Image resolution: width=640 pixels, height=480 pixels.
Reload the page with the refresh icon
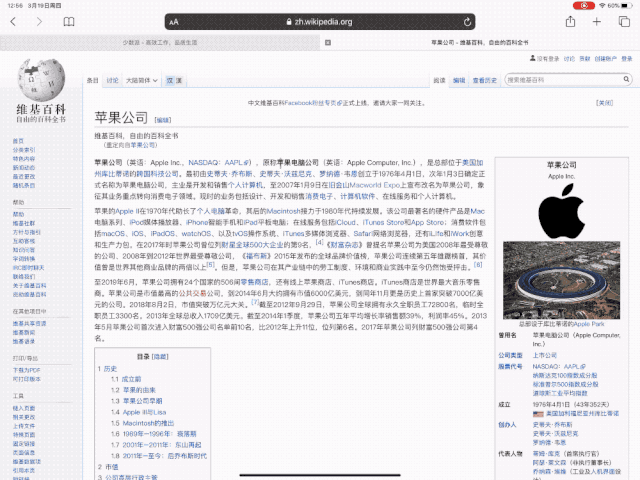point(467,22)
